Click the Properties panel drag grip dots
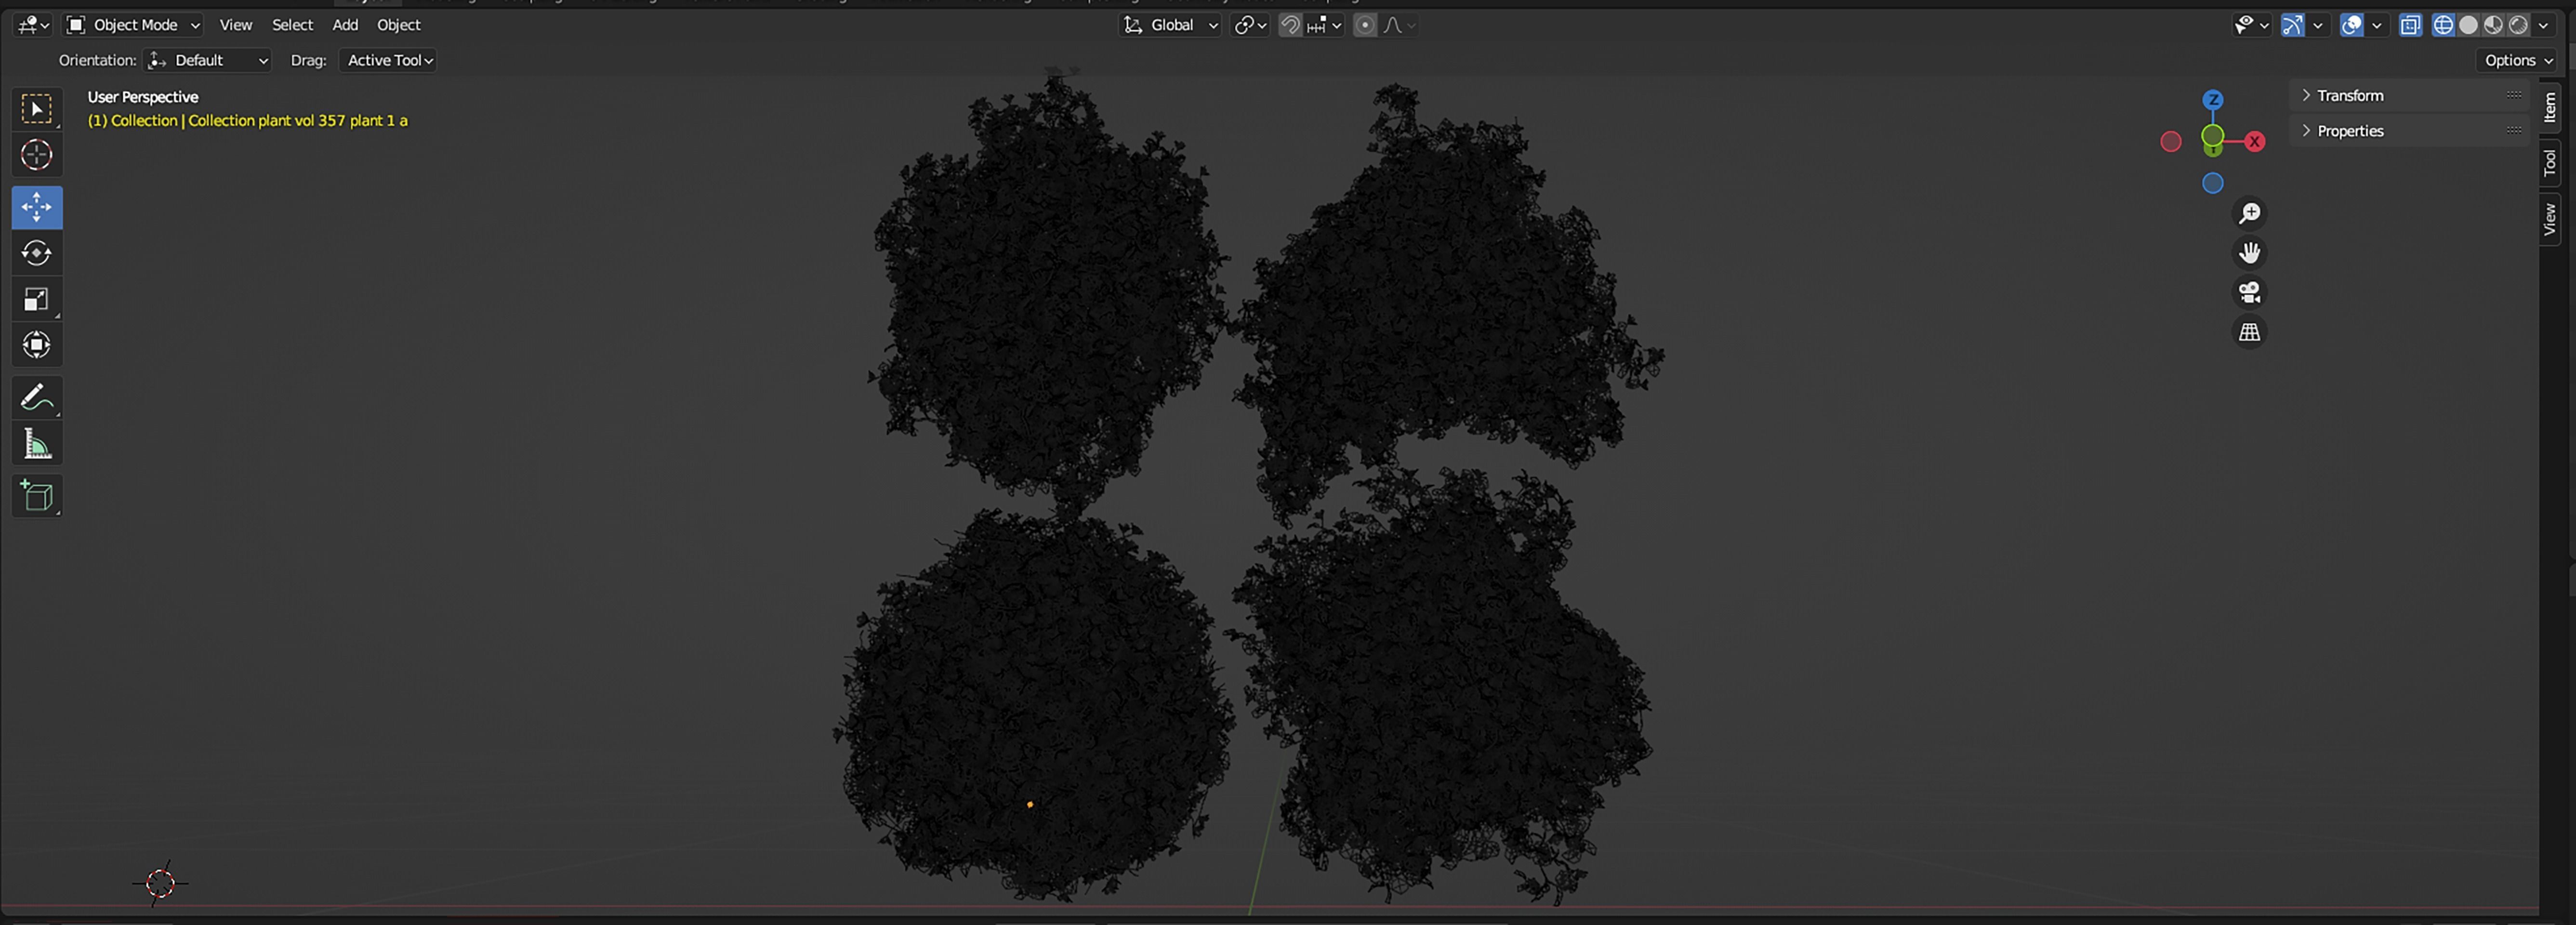Screen dimensions: 2576x925 [x=2513, y=130]
